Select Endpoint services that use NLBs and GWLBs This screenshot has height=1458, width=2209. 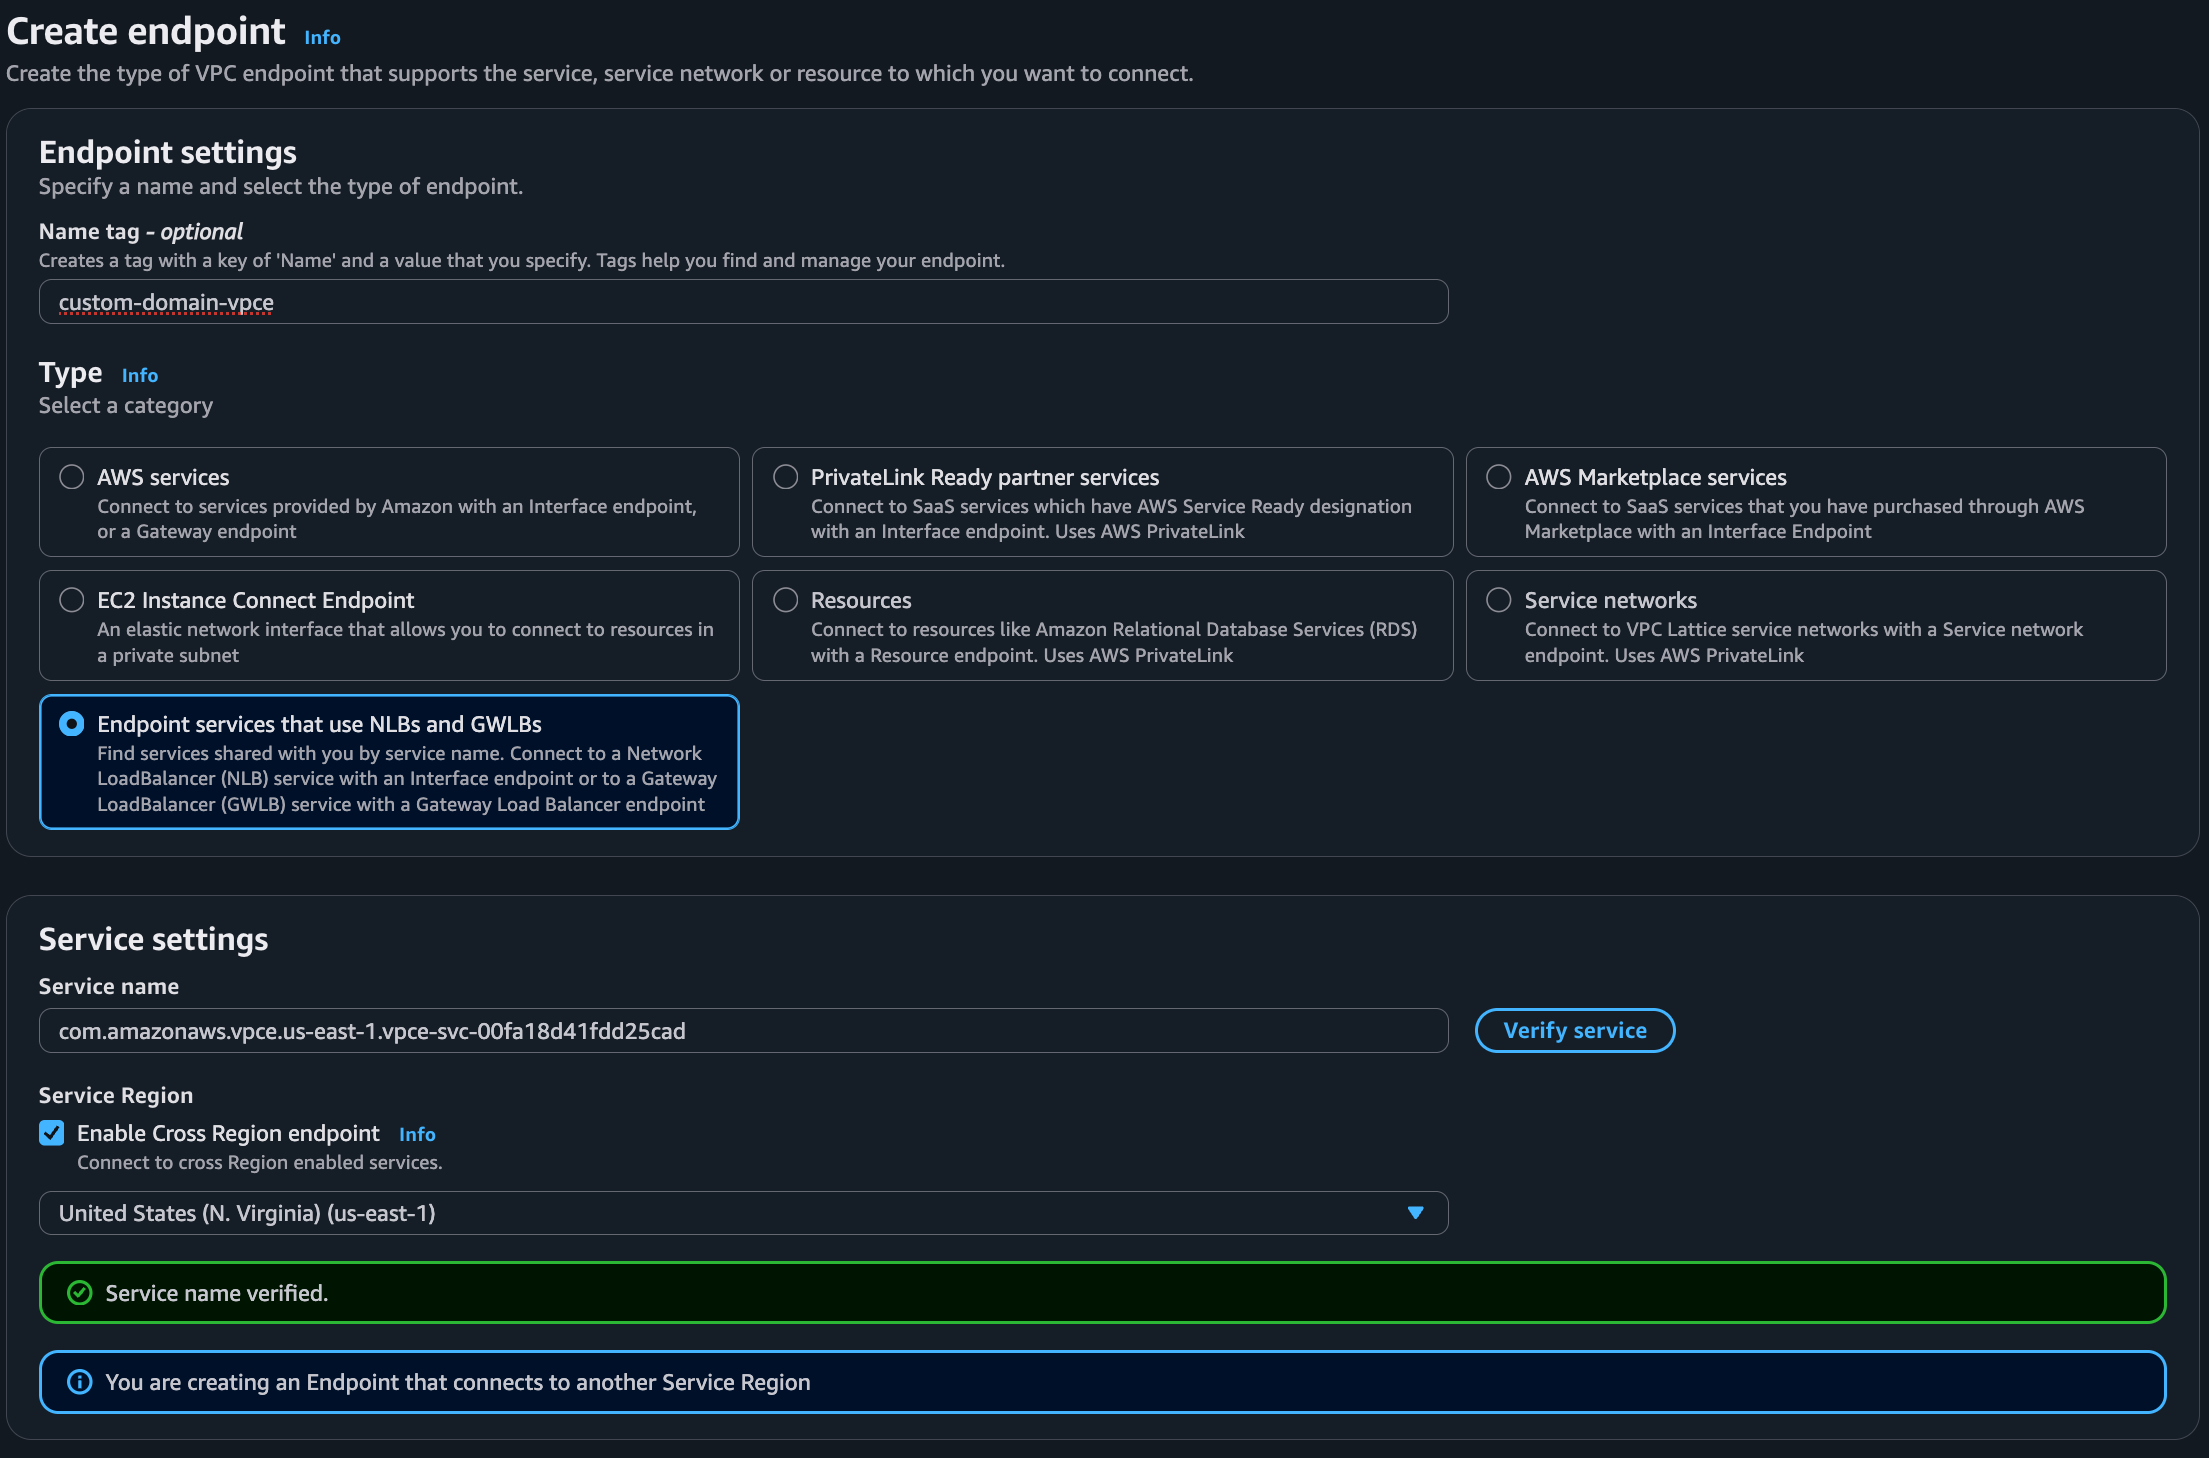pyautogui.click(x=71, y=723)
